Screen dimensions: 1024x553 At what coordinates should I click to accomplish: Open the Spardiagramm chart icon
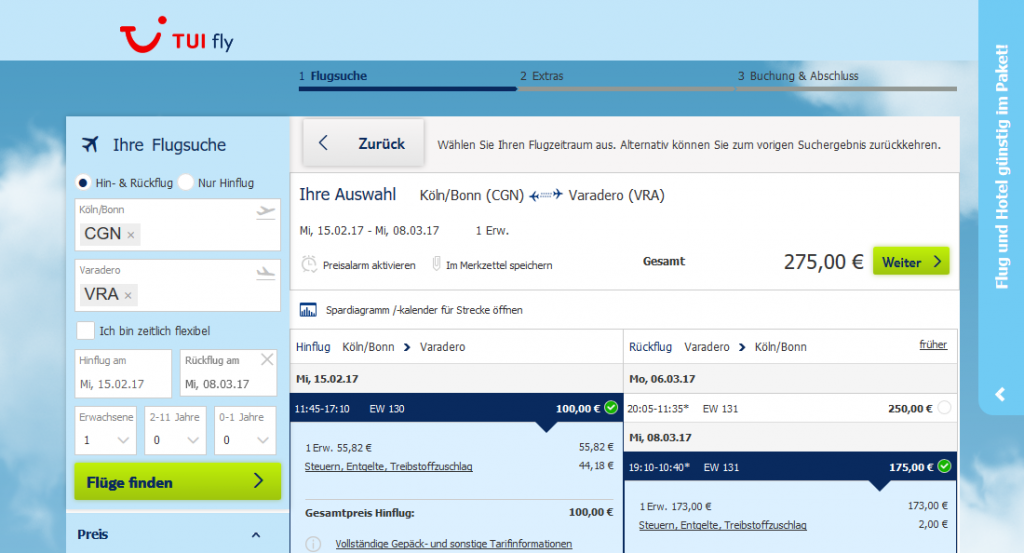309,310
